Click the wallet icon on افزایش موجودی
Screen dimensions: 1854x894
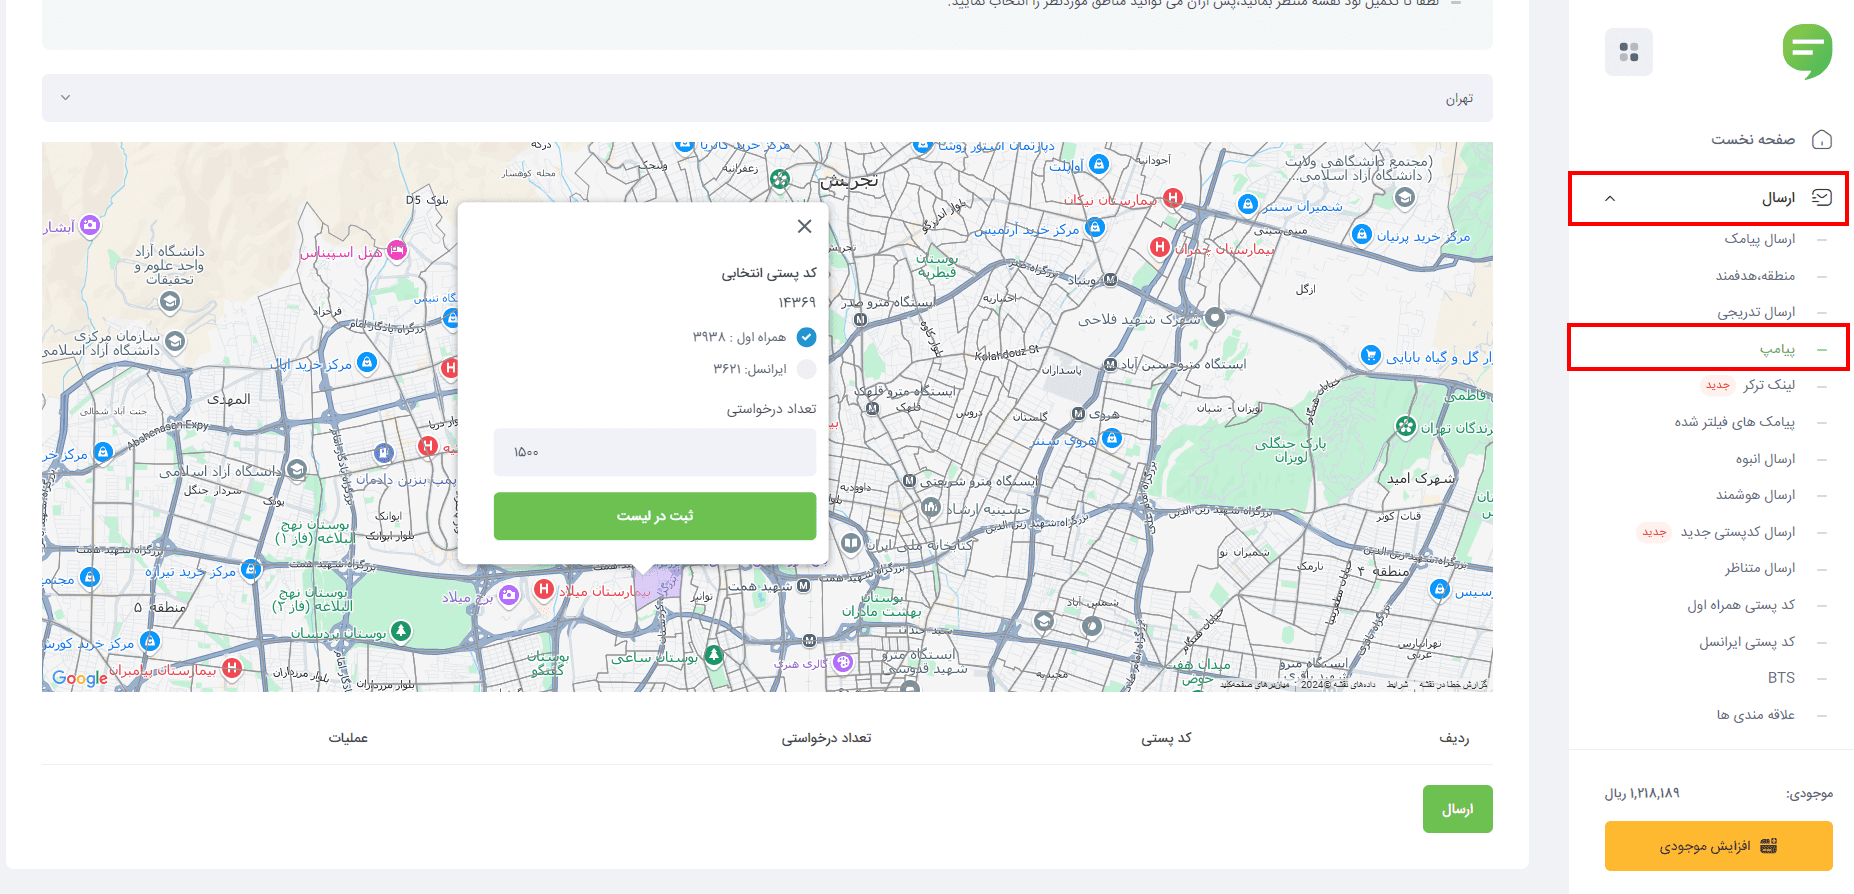[1768, 846]
